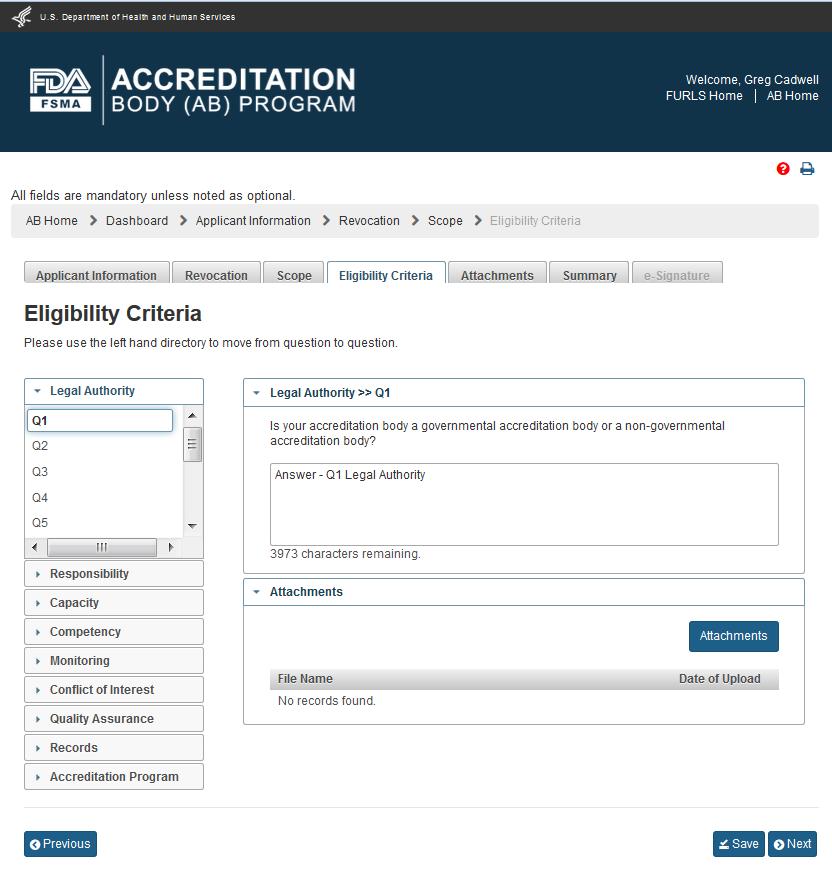Switch to the Attachments tab
This screenshot has width=832, height=883.
pos(497,275)
